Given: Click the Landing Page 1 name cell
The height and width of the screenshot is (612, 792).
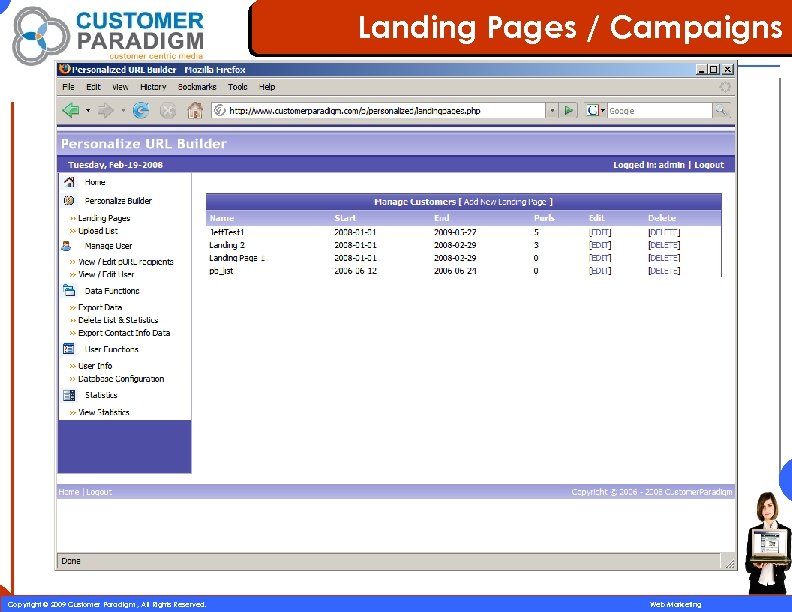Looking at the screenshot, I should point(236,258).
